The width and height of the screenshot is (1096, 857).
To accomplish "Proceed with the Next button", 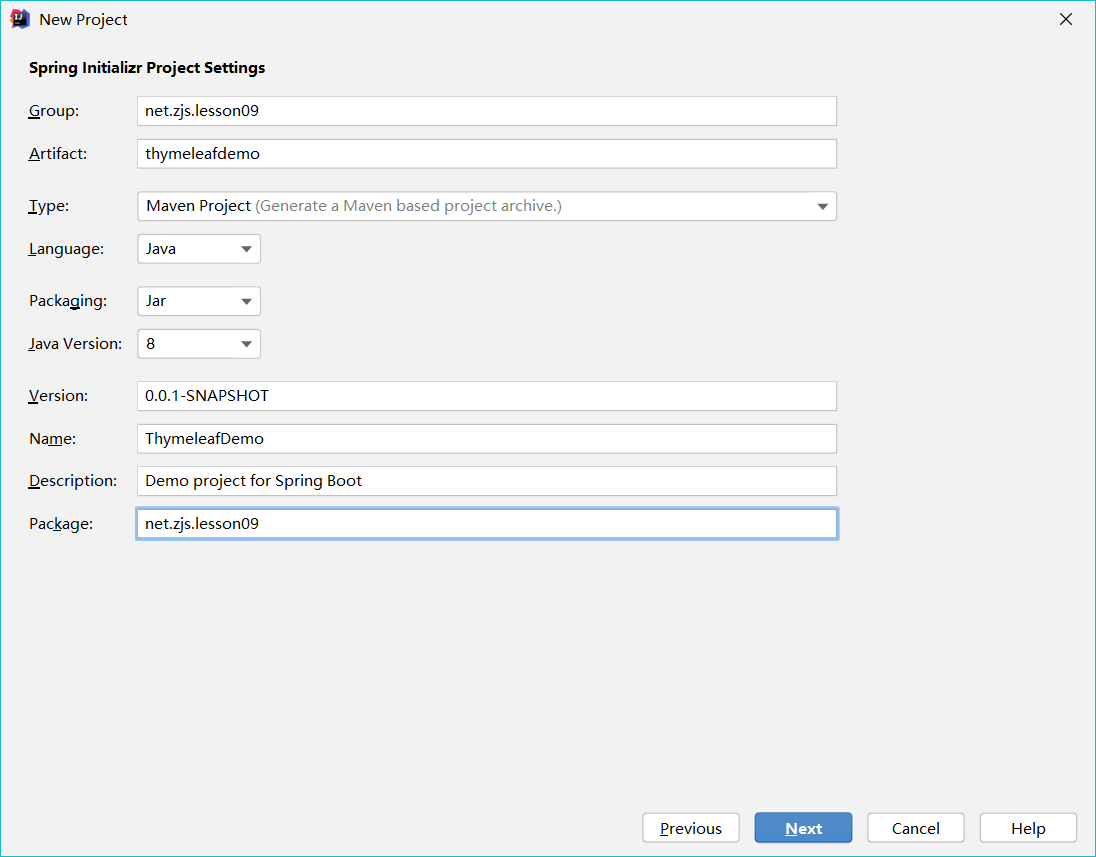I will 803,828.
